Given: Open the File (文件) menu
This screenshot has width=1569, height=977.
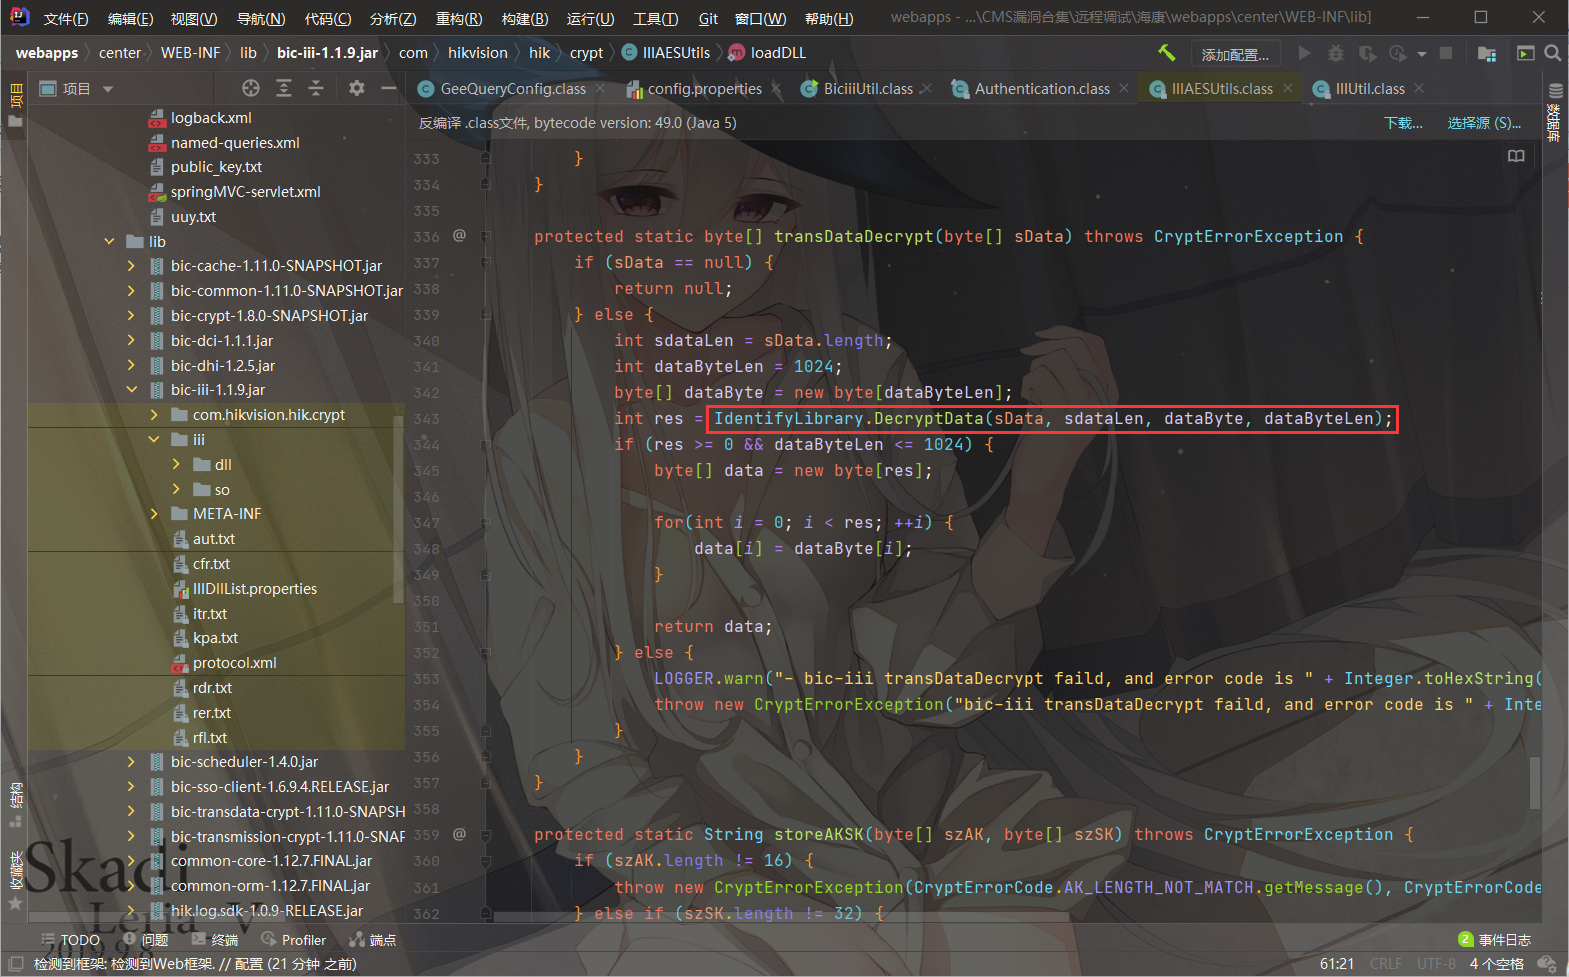Looking at the screenshot, I should 66,19.
